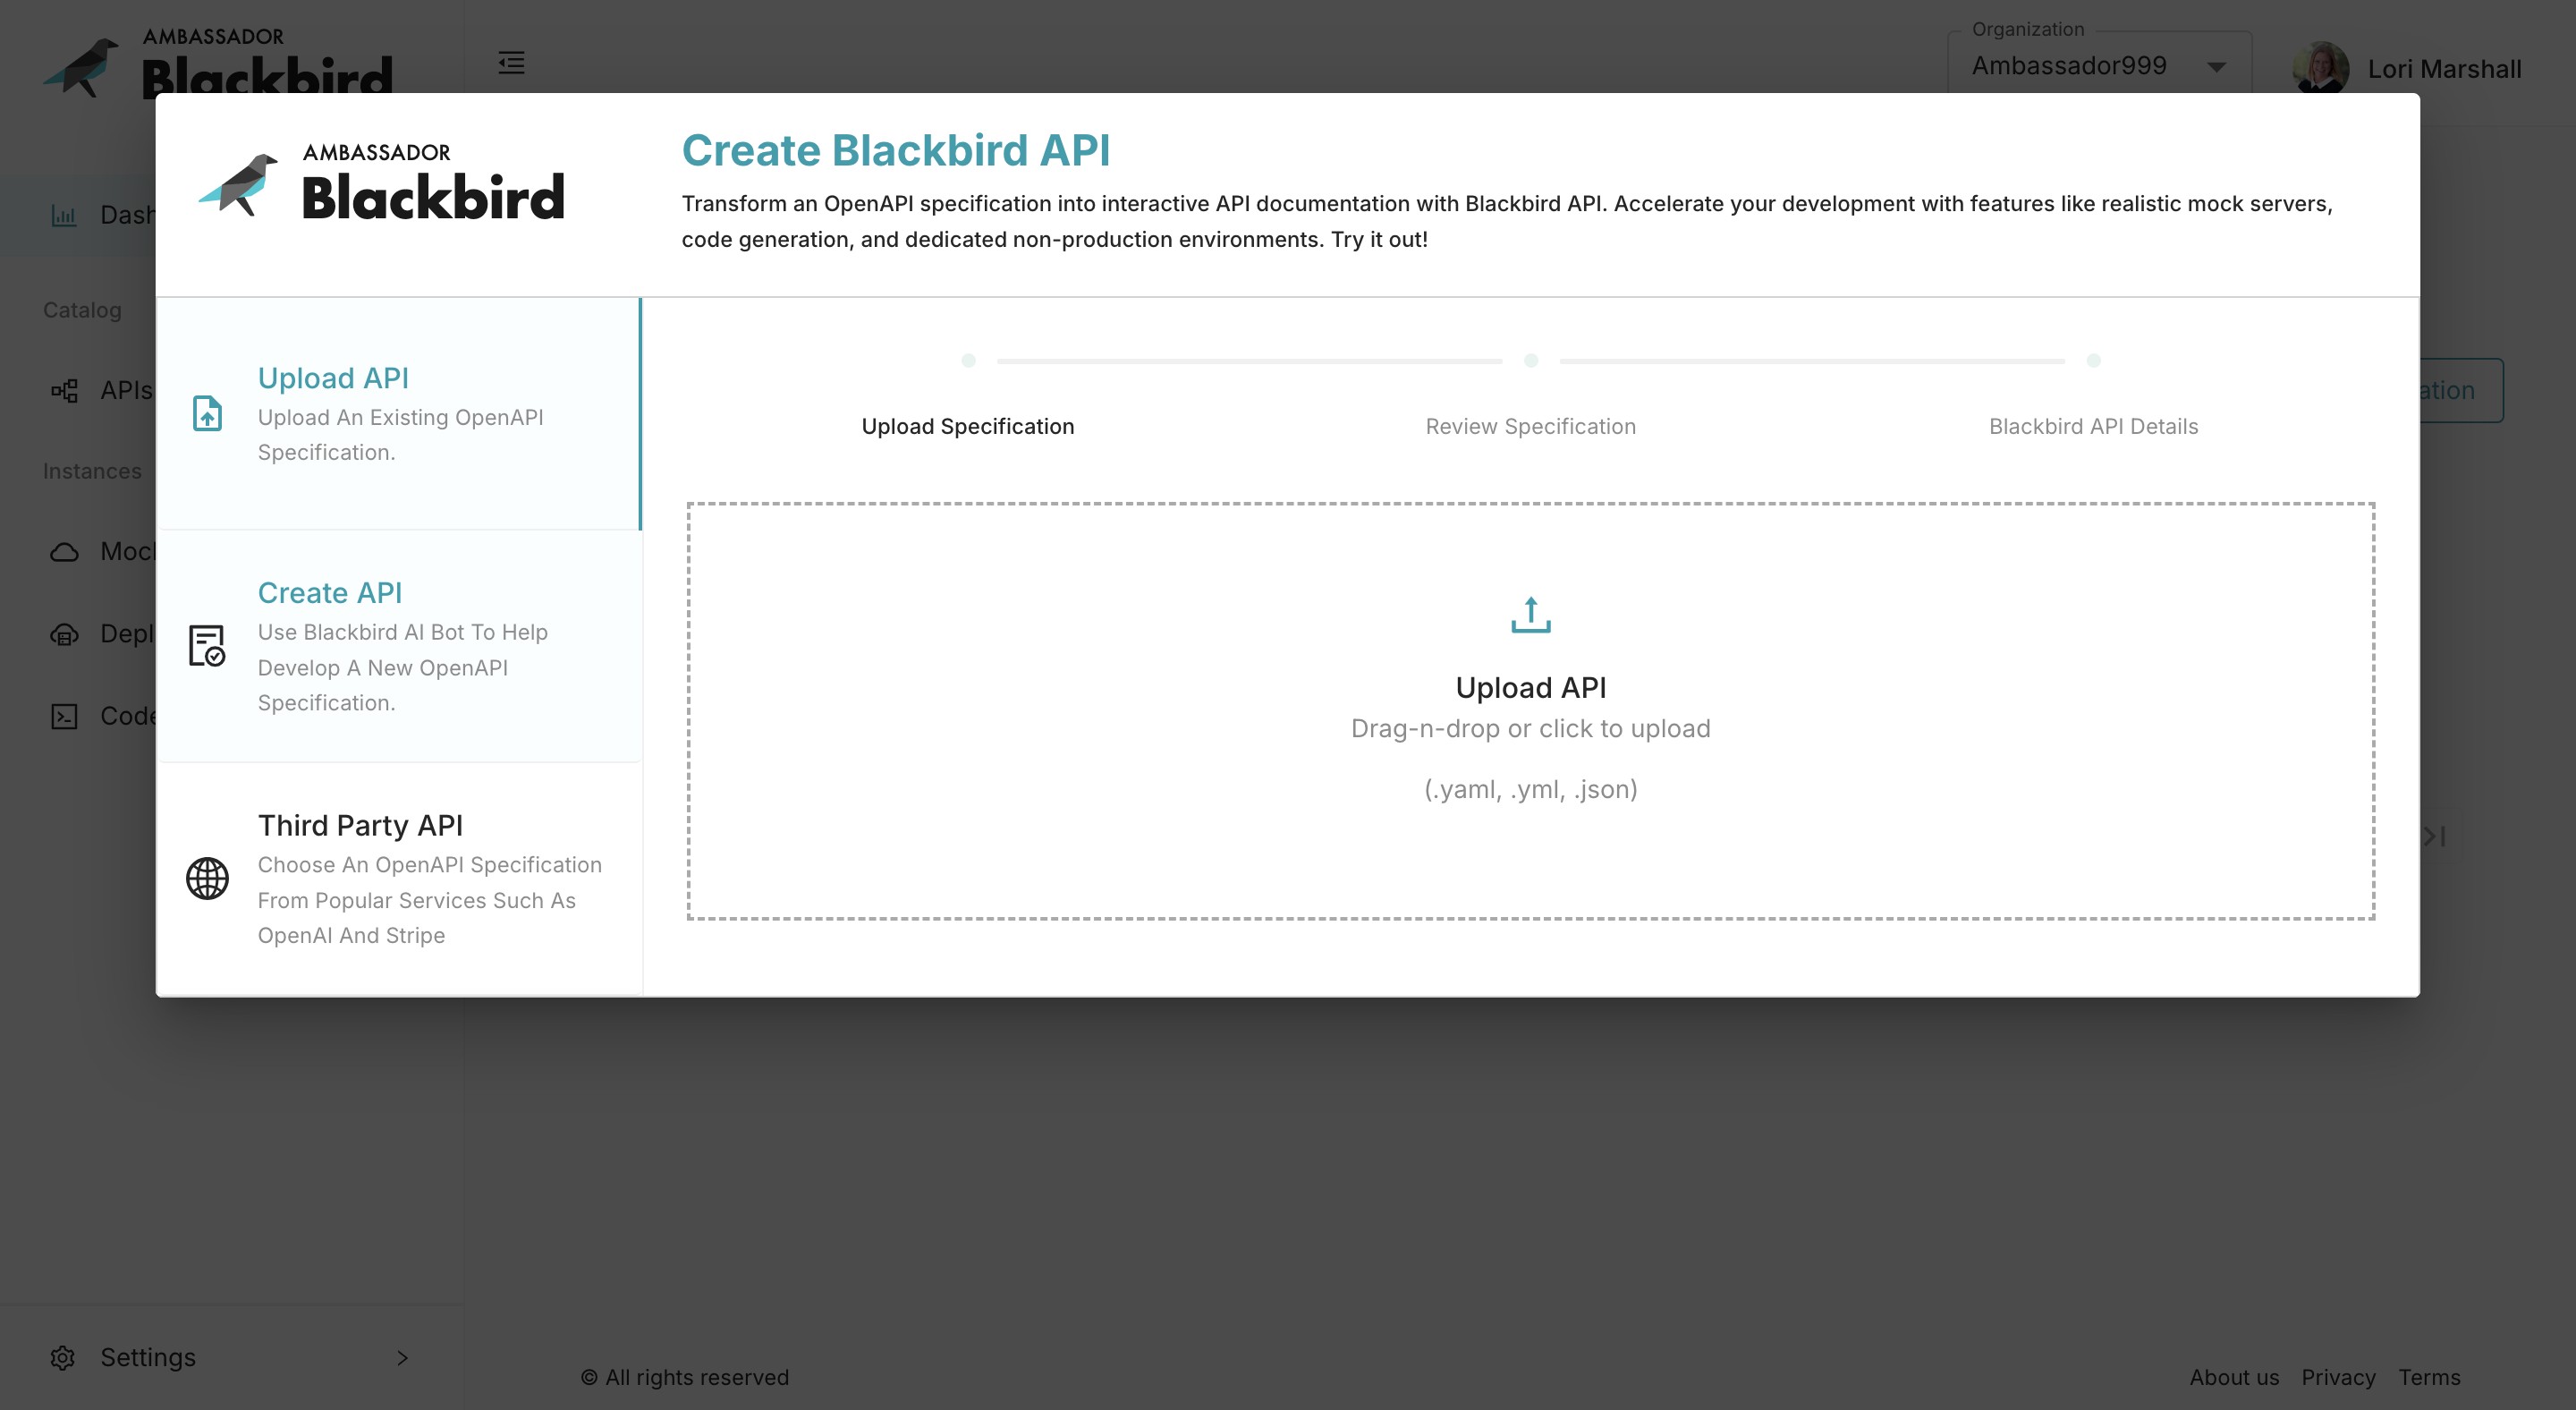Viewport: 2576px width, 1410px height.
Task: Click the Create Blackbird API title
Action: pyautogui.click(x=895, y=150)
